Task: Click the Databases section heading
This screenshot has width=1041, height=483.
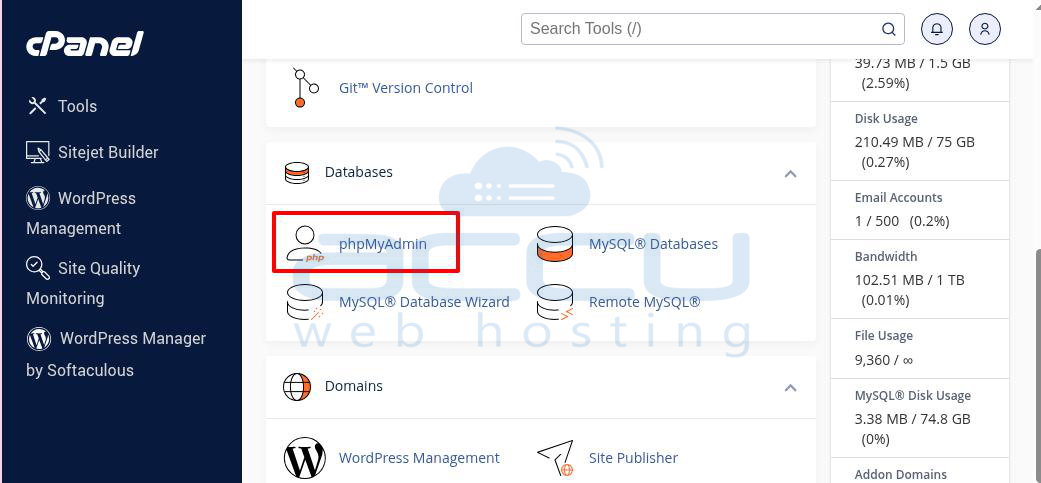Action: click(x=359, y=172)
